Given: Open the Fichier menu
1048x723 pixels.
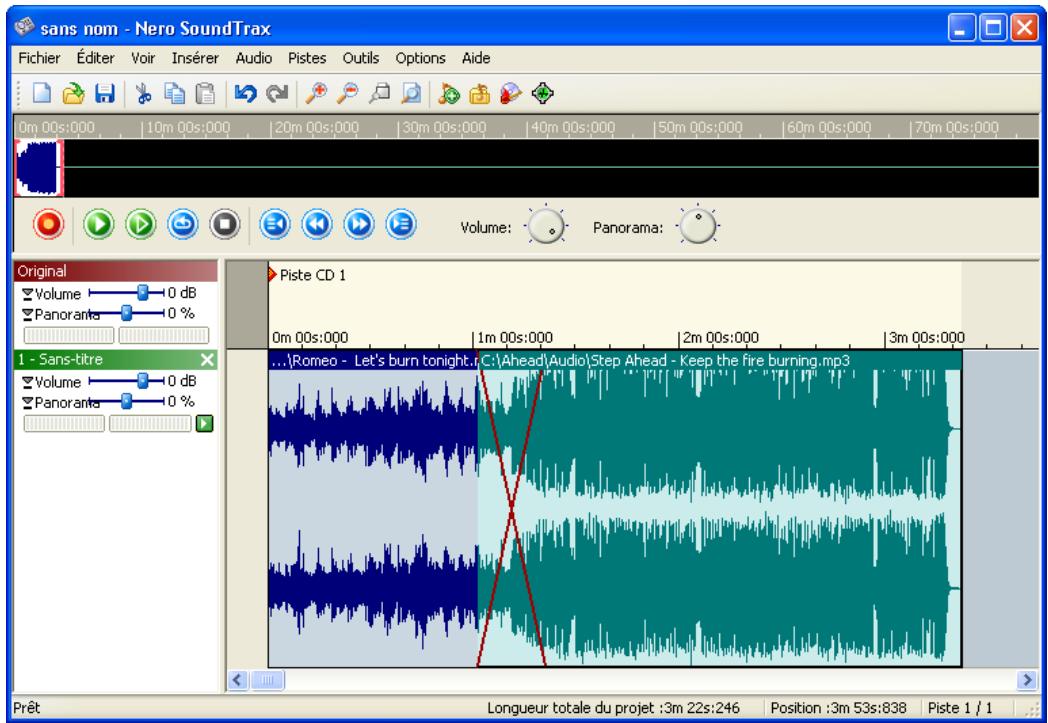Looking at the screenshot, I should tap(39, 58).
